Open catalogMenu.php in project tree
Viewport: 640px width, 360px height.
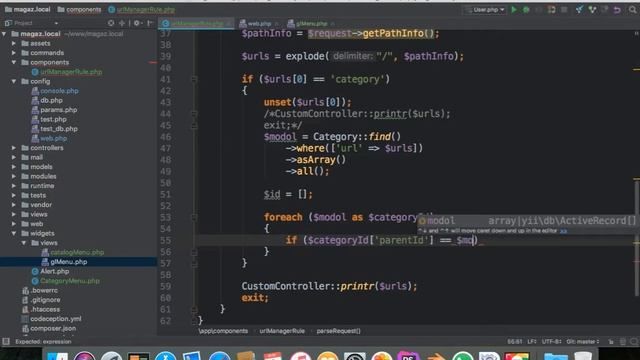tap(77, 252)
